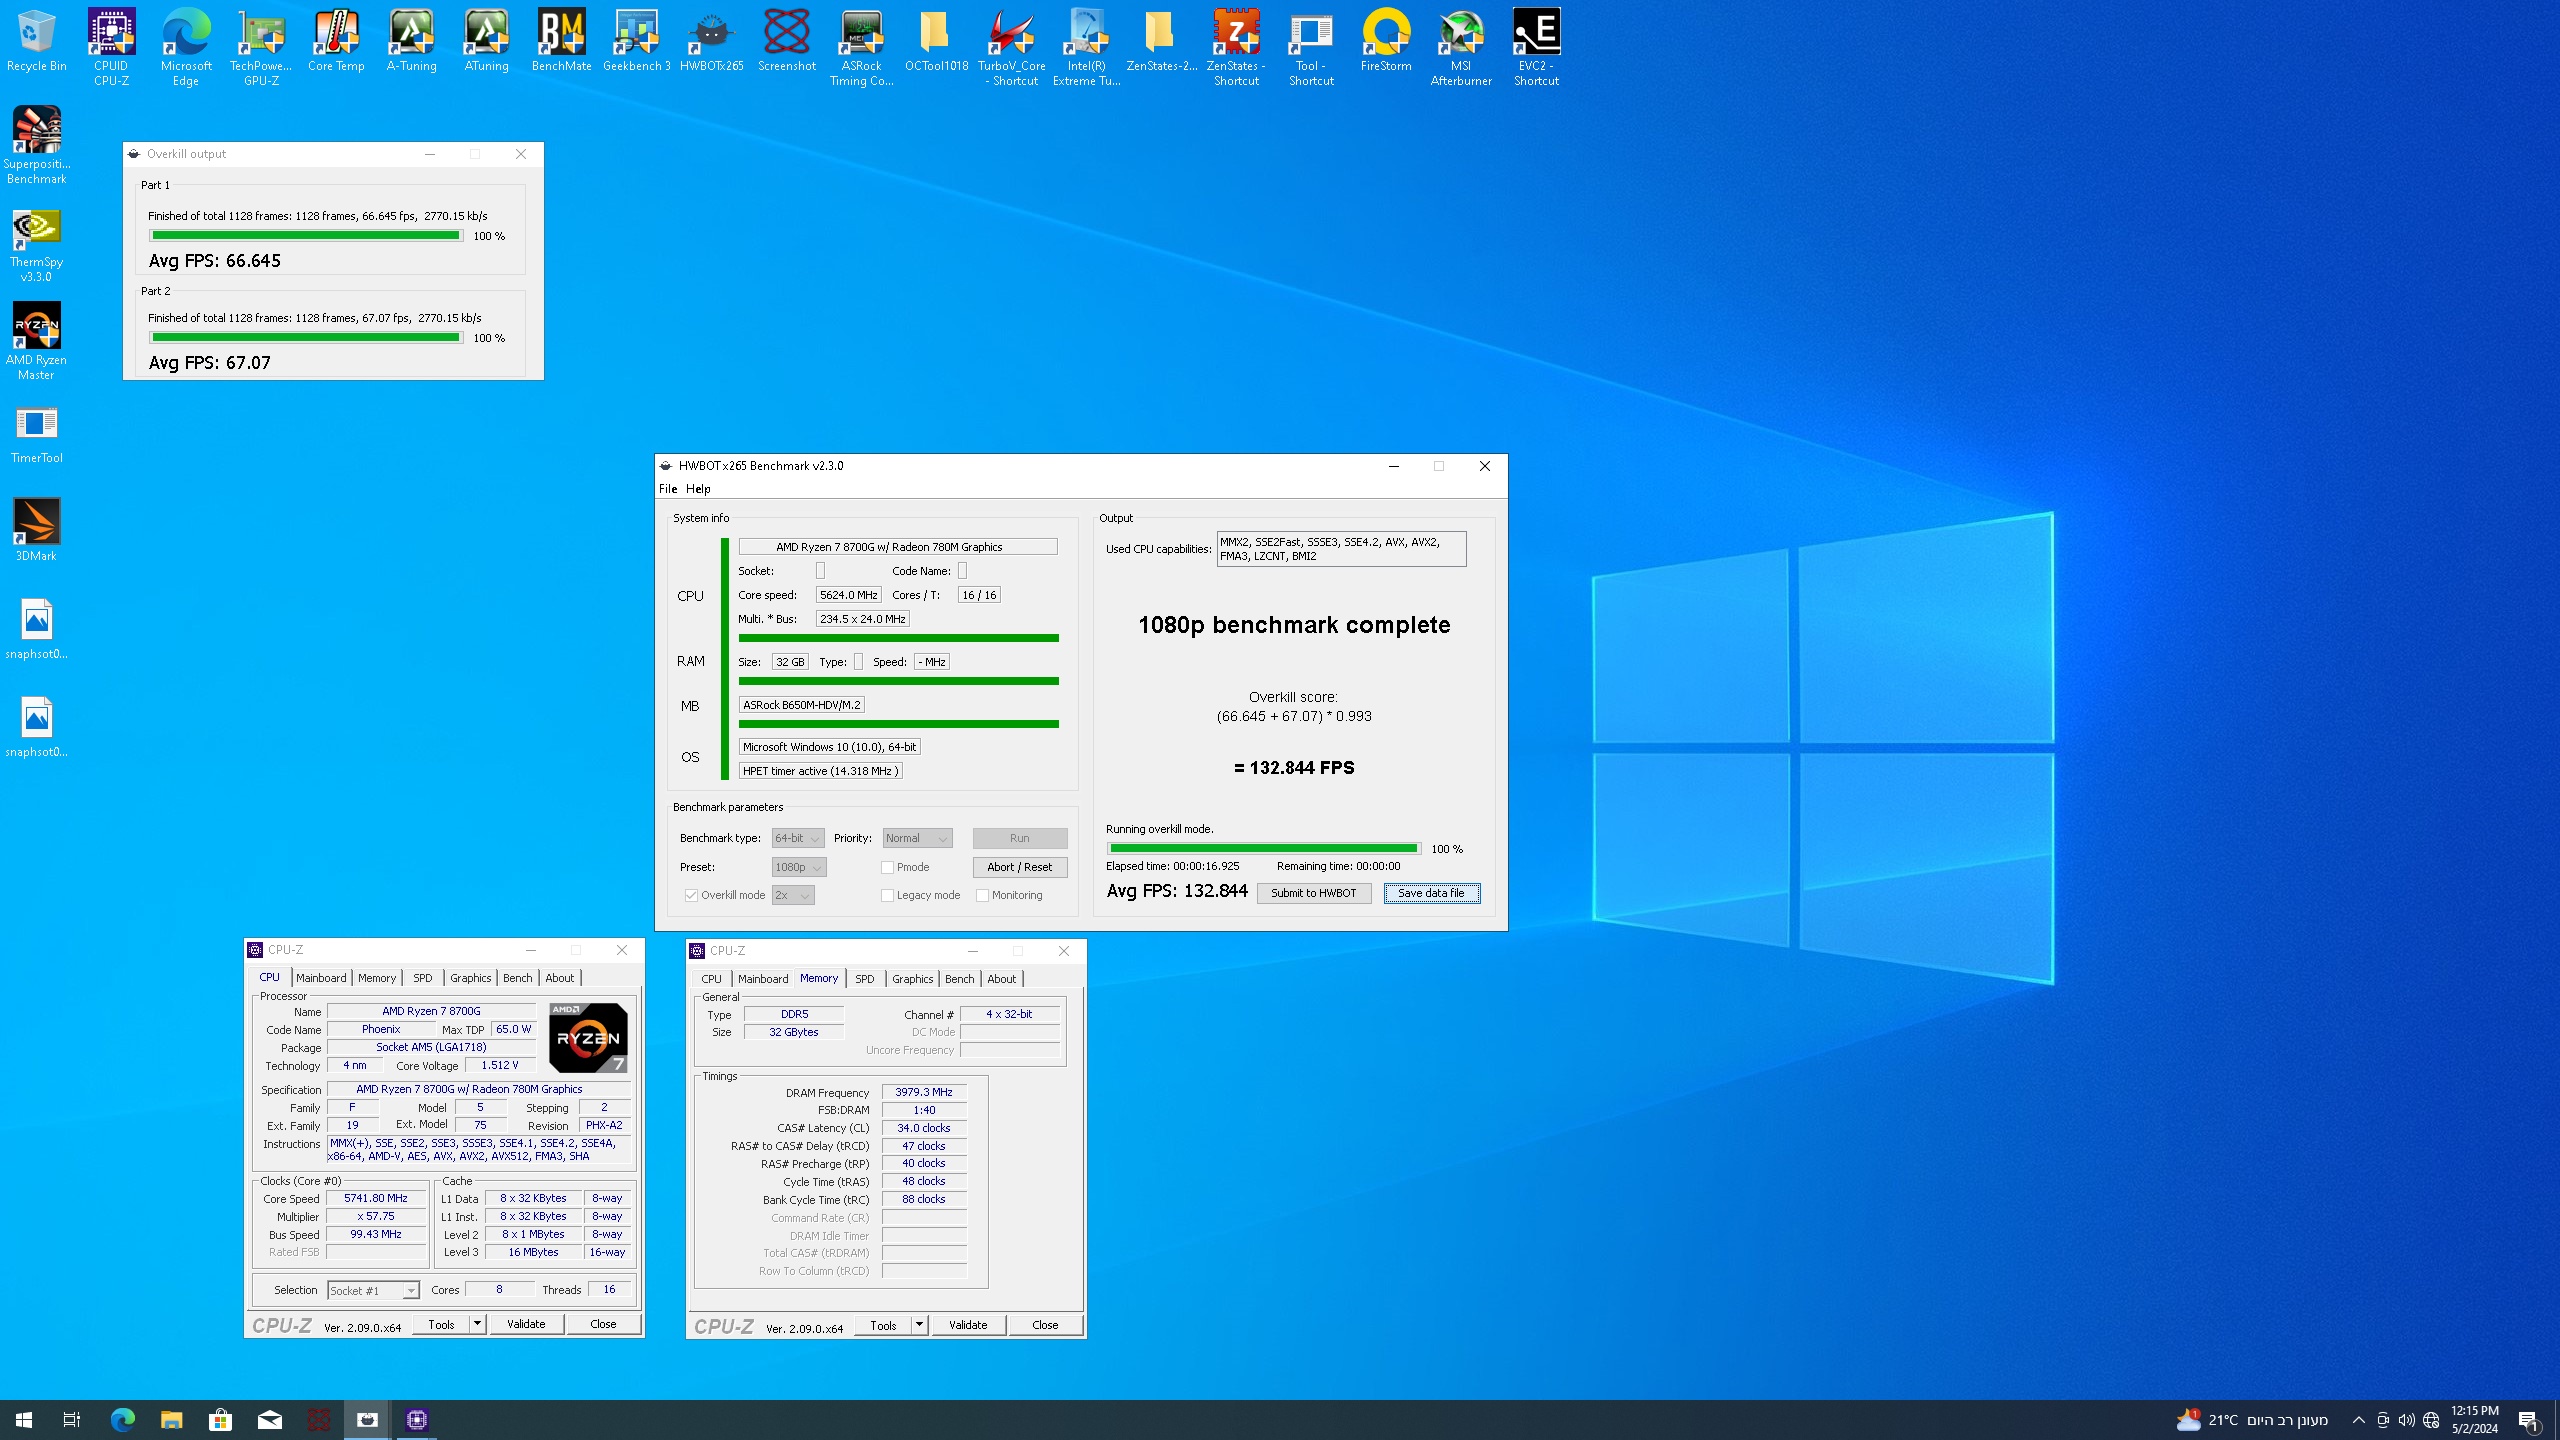Click the taskbar clock showing 12:15 PM
Viewport: 2560px width, 1440px height.
click(x=2474, y=1420)
